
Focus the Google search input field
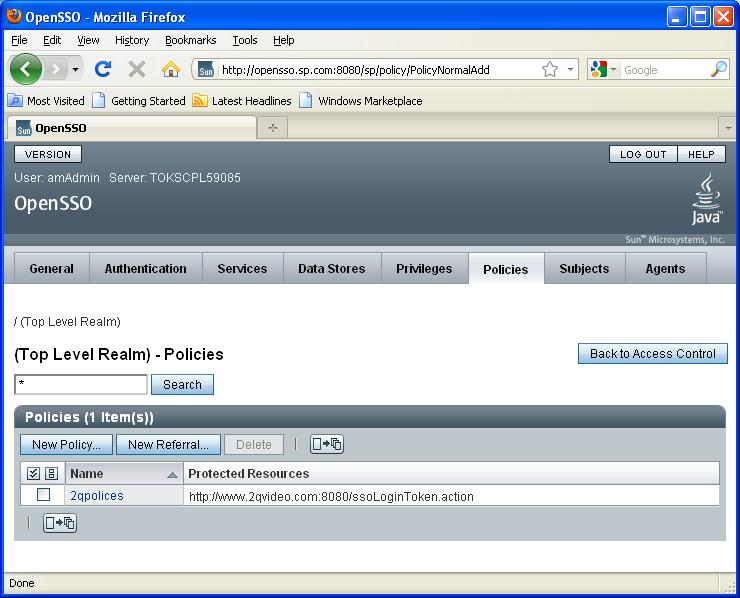pos(665,70)
